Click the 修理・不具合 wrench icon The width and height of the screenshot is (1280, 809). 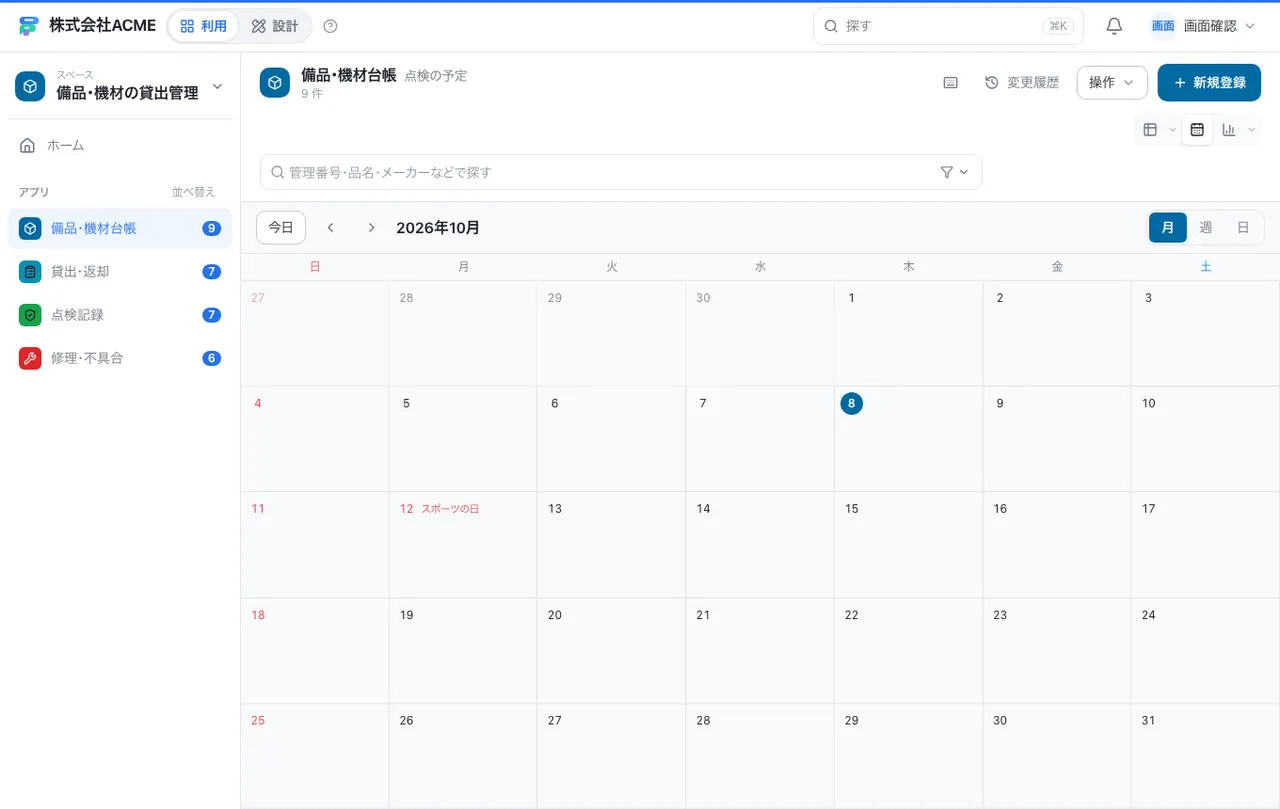pyautogui.click(x=30, y=358)
